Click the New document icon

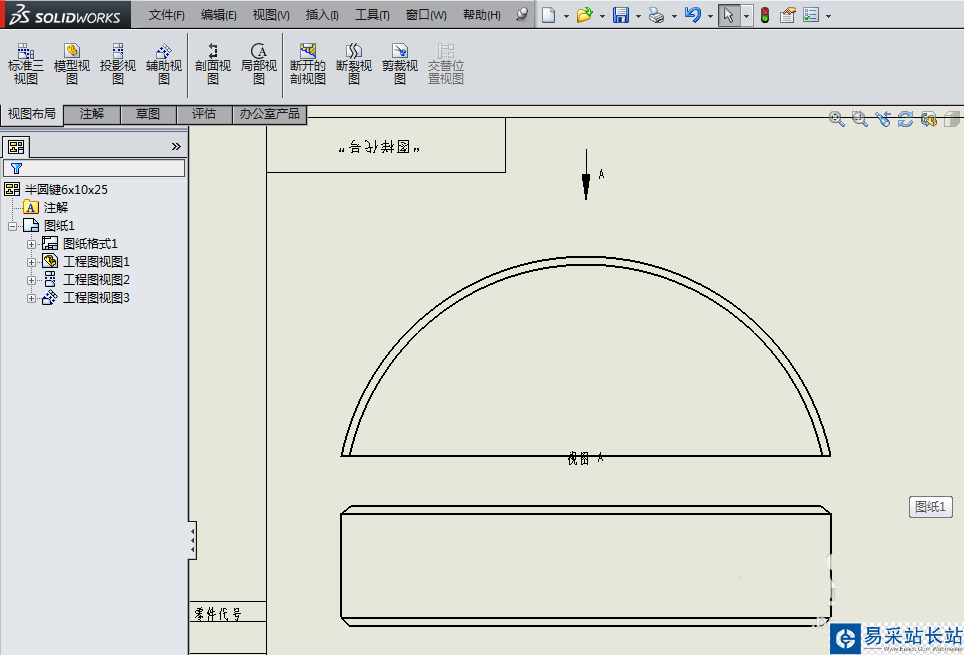click(x=548, y=15)
